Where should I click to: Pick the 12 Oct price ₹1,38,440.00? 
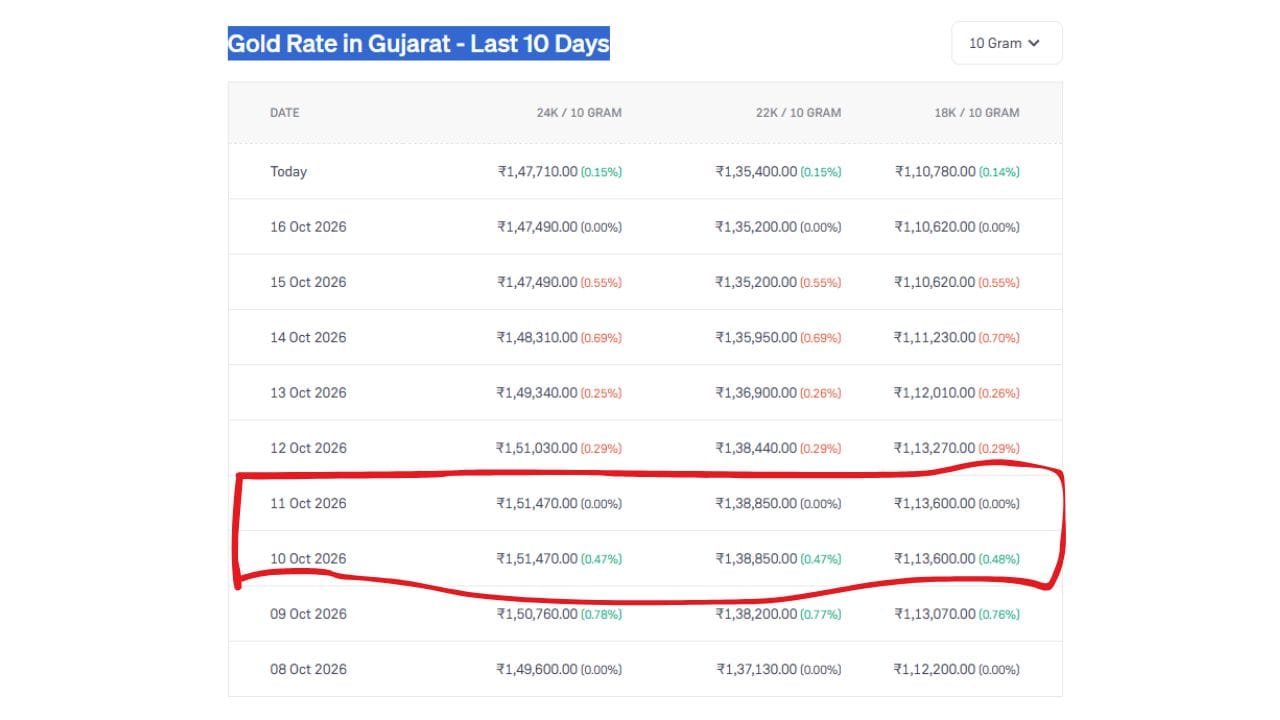[x=756, y=448]
